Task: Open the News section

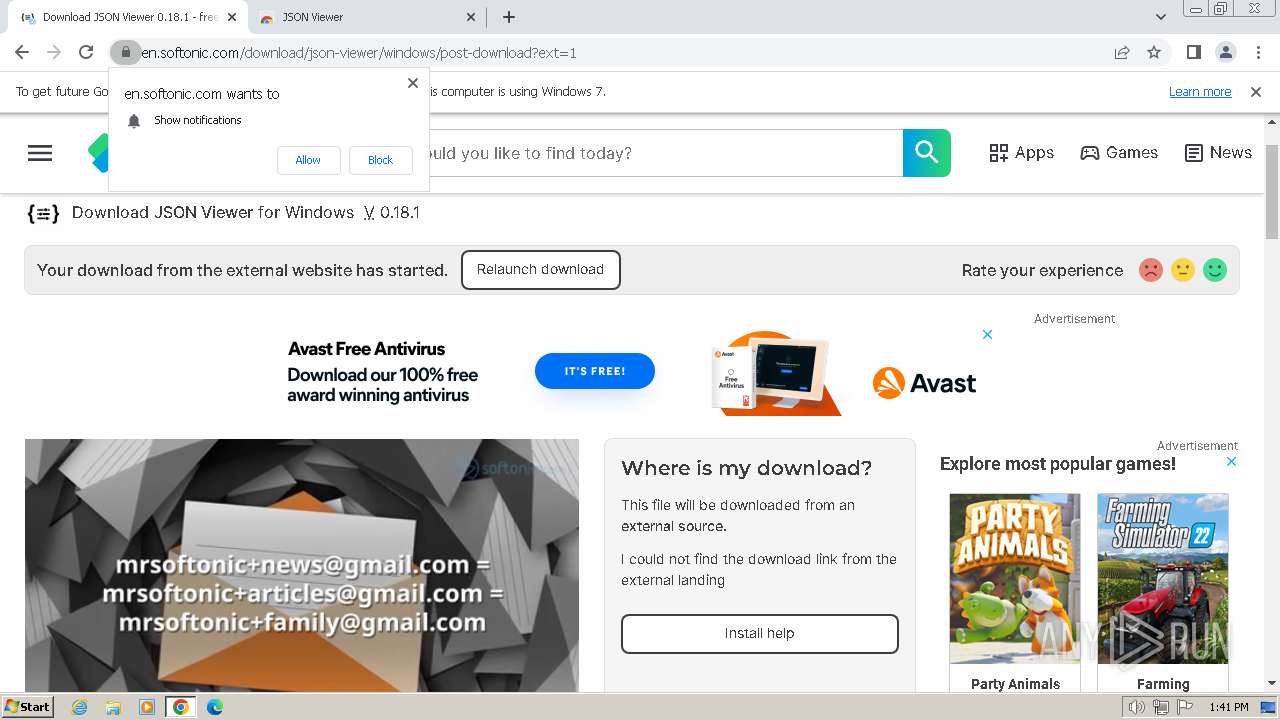Action: (x=1218, y=153)
